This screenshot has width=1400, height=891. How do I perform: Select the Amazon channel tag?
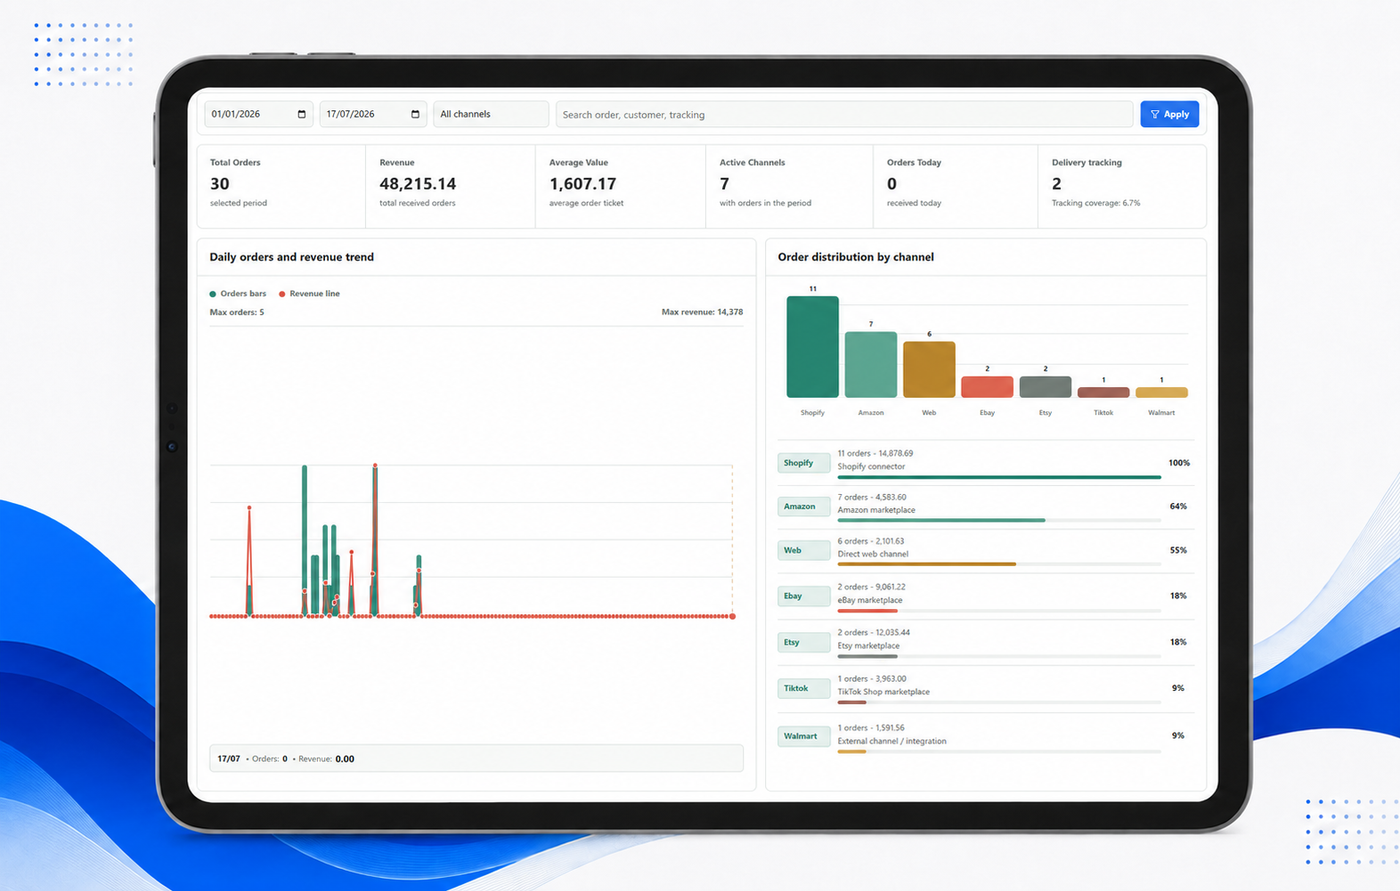(804, 507)
